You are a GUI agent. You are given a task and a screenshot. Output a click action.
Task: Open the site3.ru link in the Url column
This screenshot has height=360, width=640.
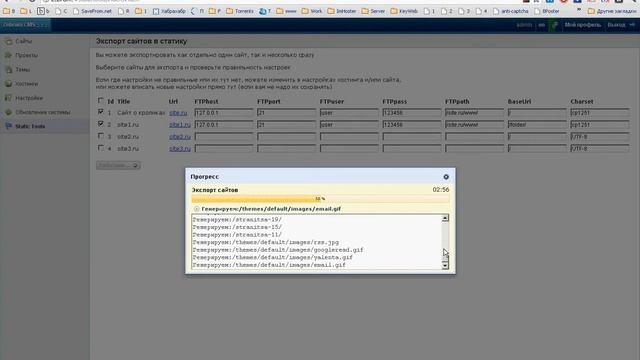click(x=180, y=149)
